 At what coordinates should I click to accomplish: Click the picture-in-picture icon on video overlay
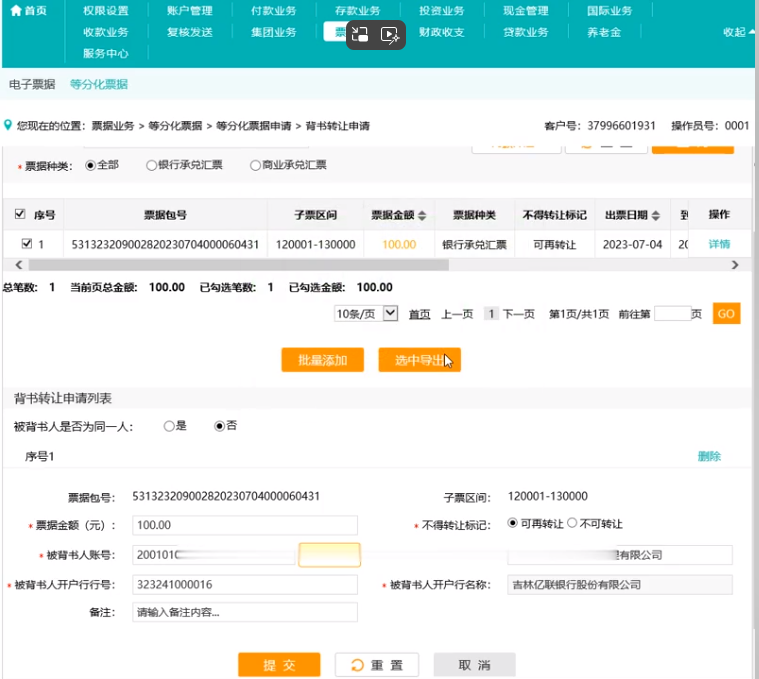[x=361, y=33]
